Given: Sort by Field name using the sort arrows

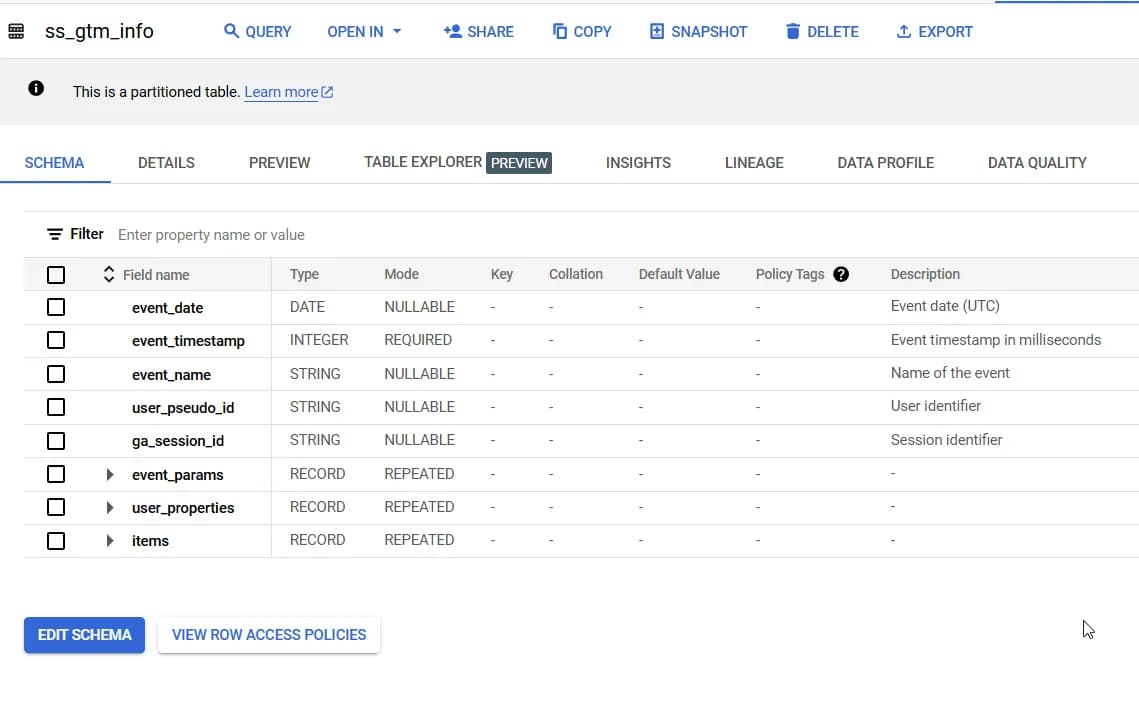Looking at the screenshot, I should (109, 274).
